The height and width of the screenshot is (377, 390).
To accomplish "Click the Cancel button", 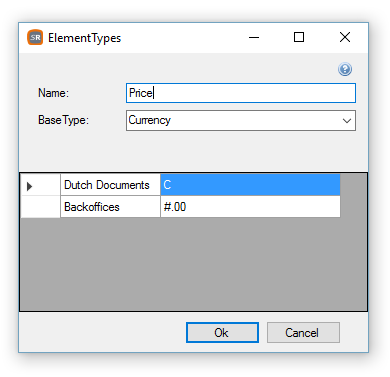I will (303, 332).
